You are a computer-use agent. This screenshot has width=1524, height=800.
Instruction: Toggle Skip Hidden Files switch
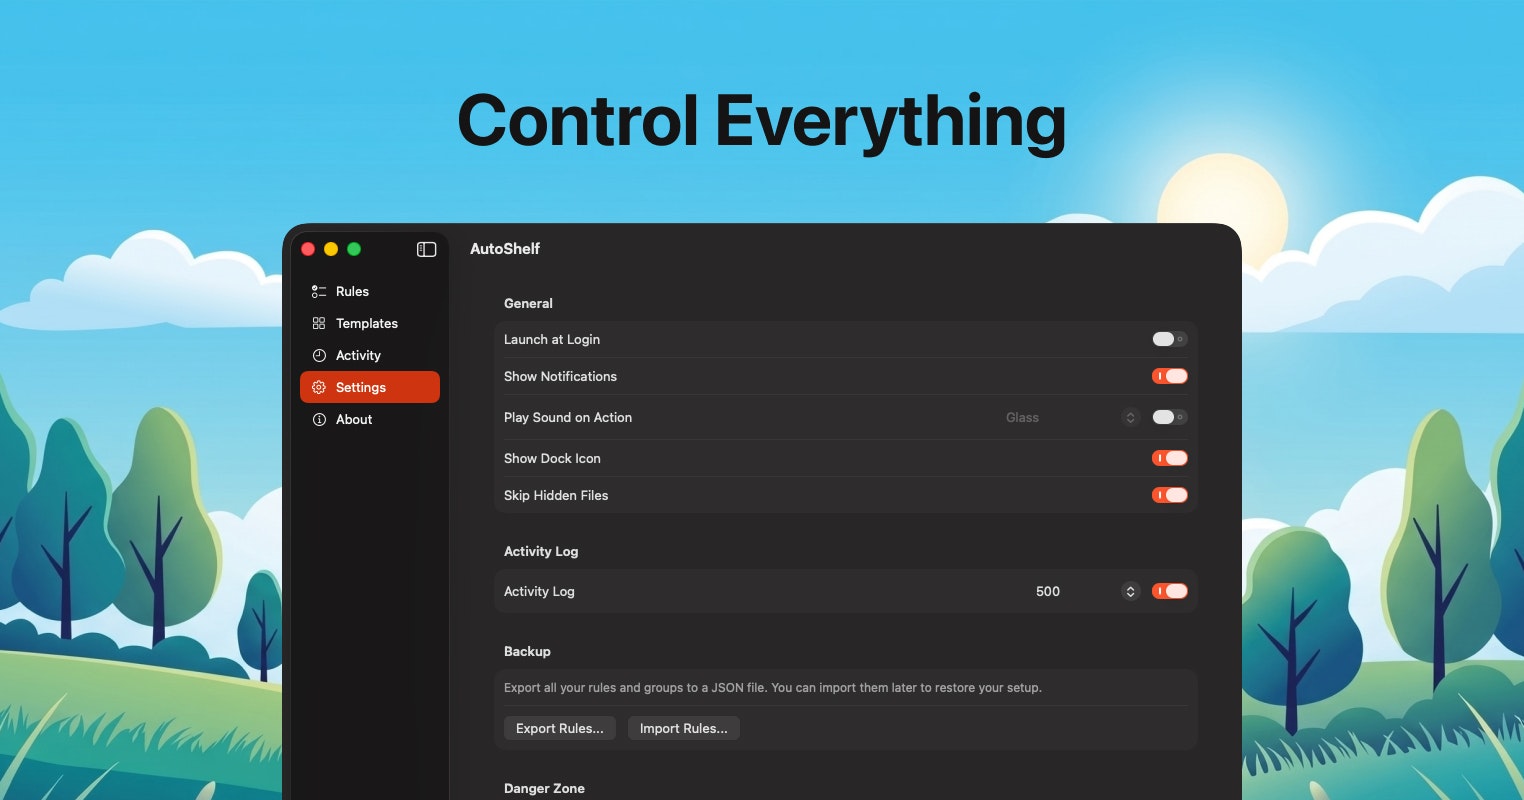coord(1169,495)
